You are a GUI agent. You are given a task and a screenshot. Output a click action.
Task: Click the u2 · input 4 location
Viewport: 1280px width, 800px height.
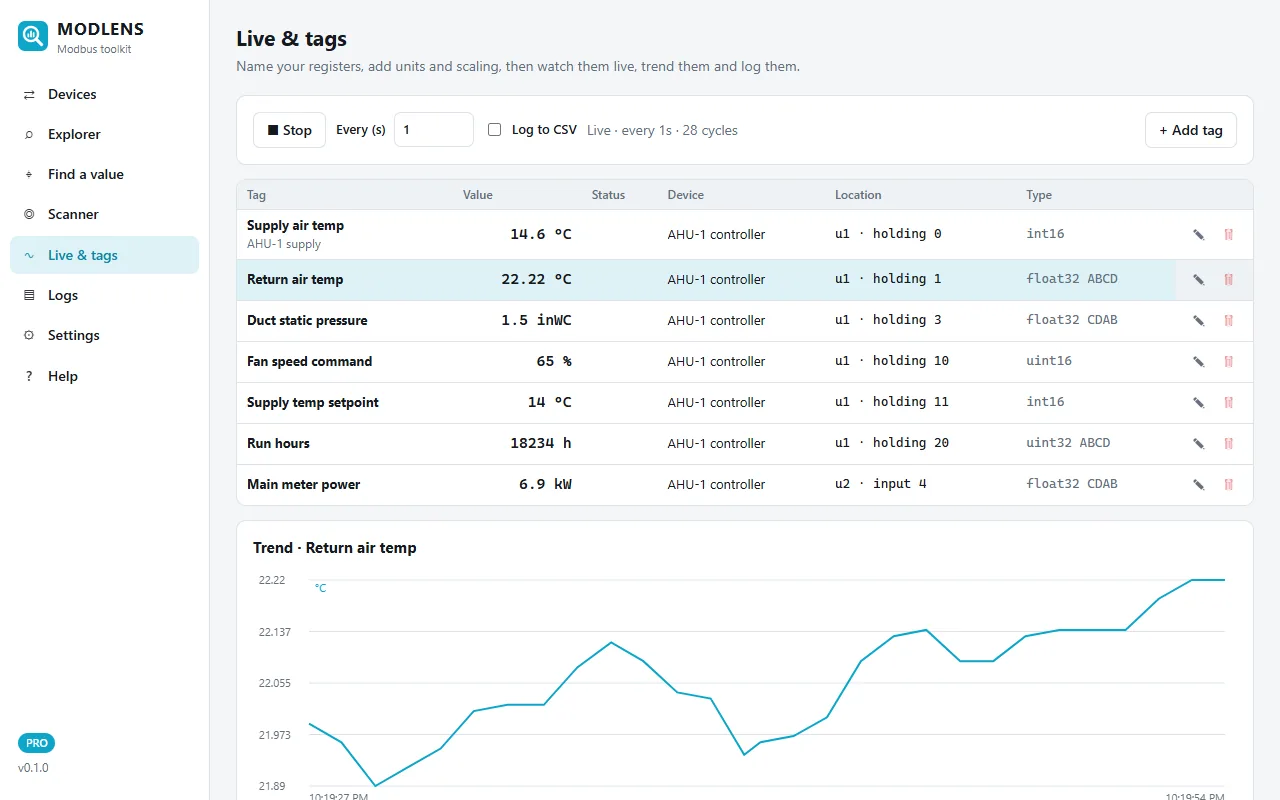[x=881, y=484]
